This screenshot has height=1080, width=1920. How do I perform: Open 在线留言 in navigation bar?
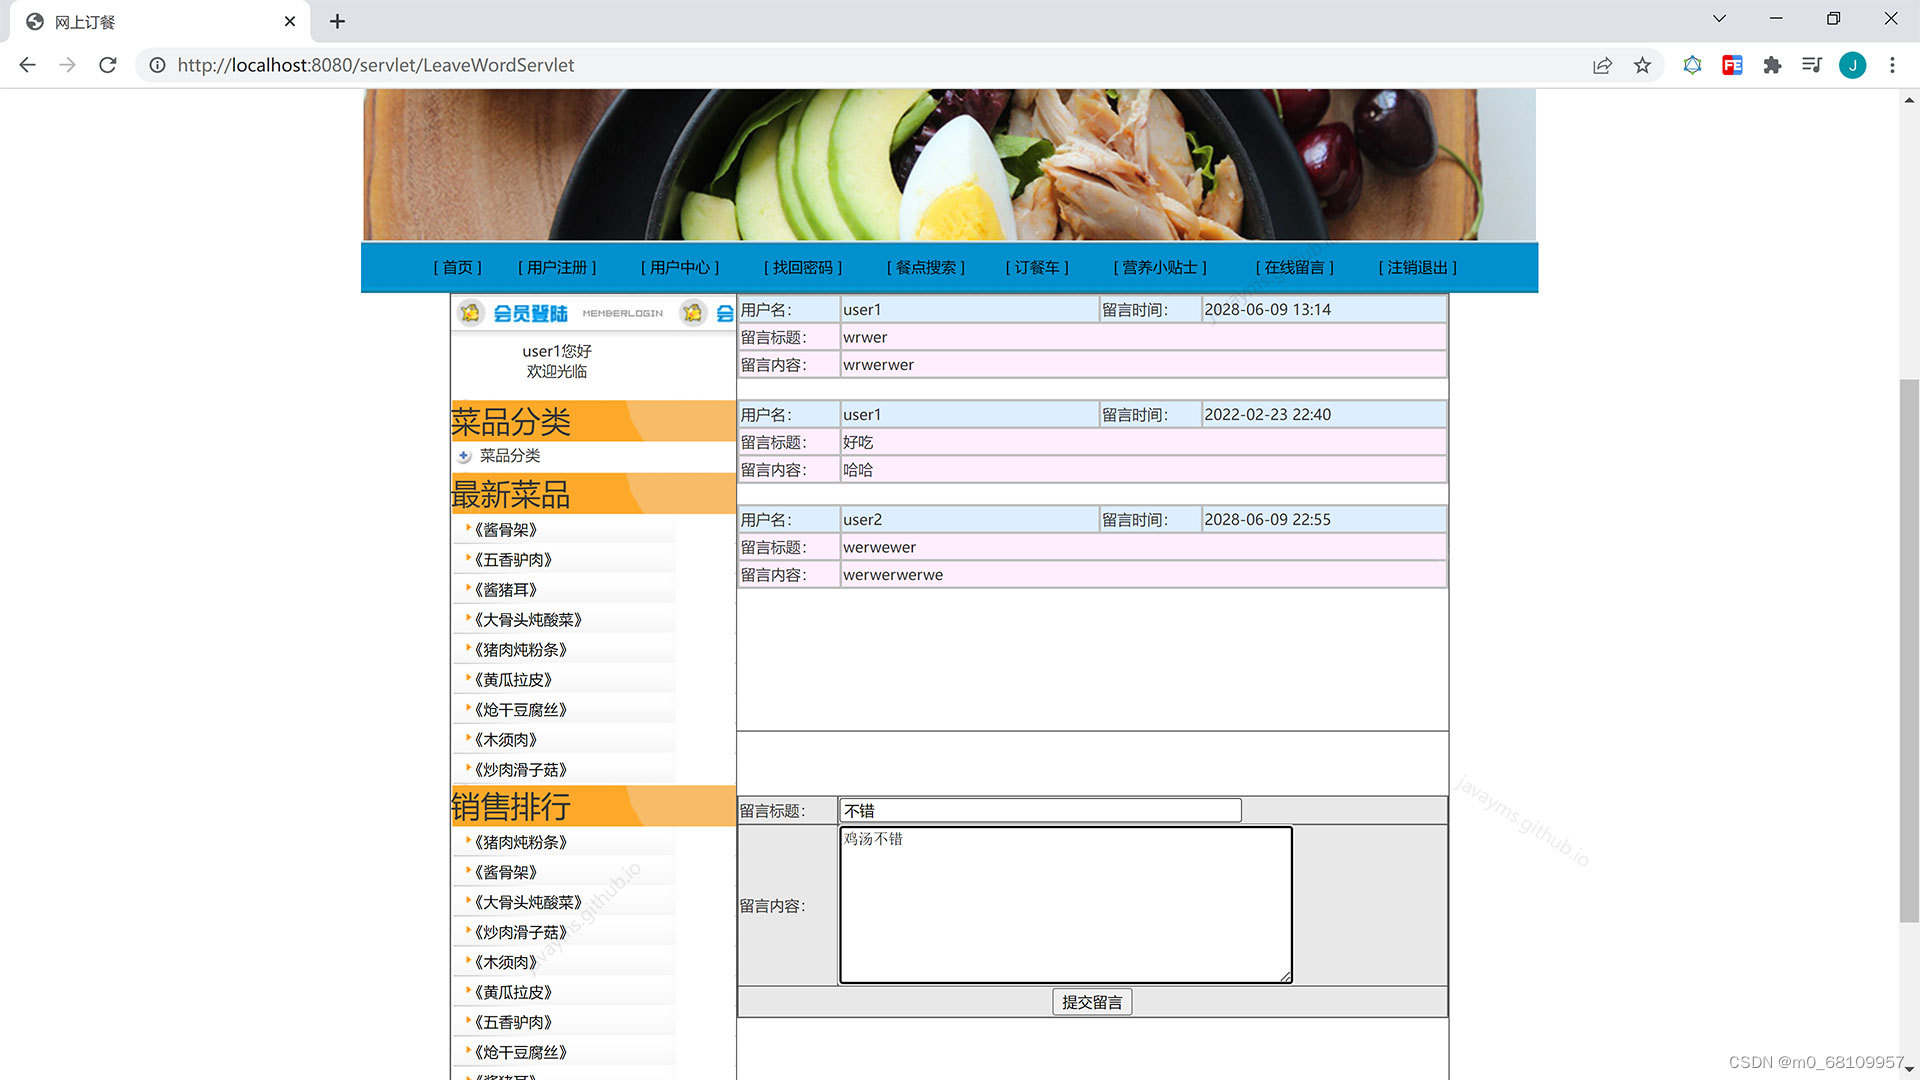click(x=1295, y=267)
